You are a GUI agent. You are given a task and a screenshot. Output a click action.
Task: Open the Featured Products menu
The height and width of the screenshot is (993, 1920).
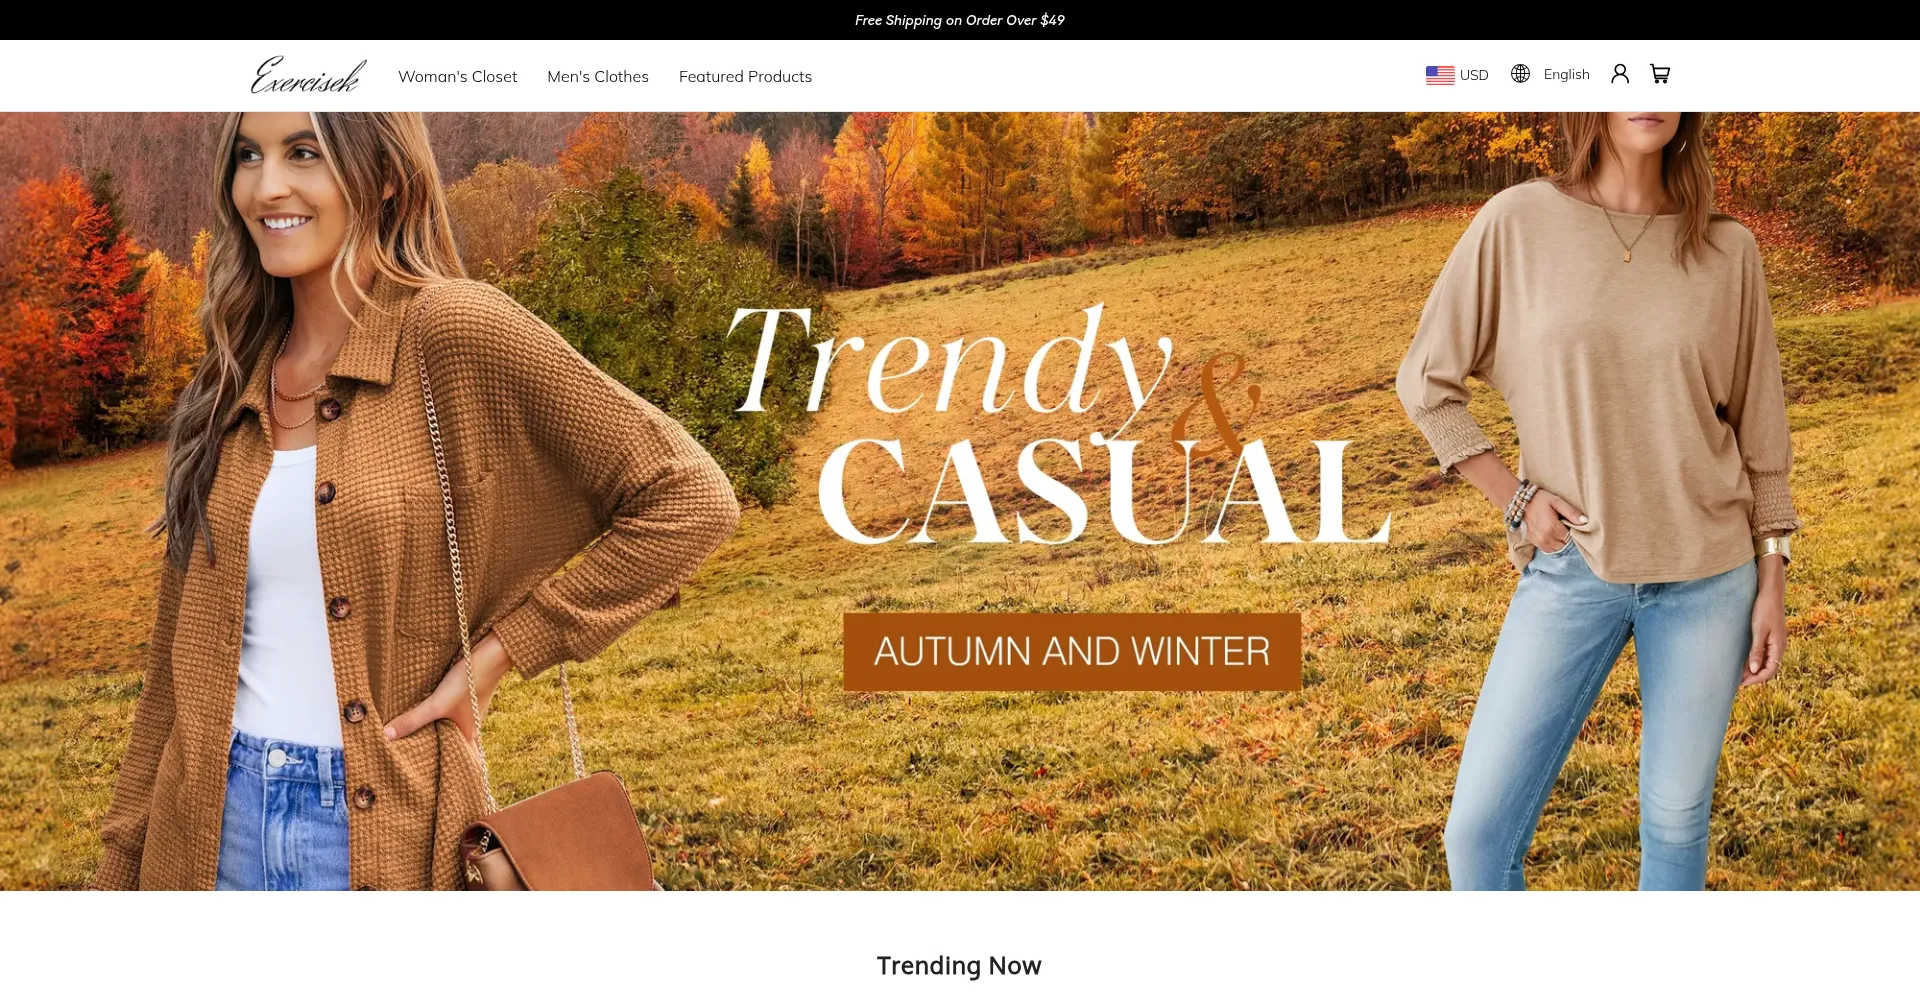[745, 76]
